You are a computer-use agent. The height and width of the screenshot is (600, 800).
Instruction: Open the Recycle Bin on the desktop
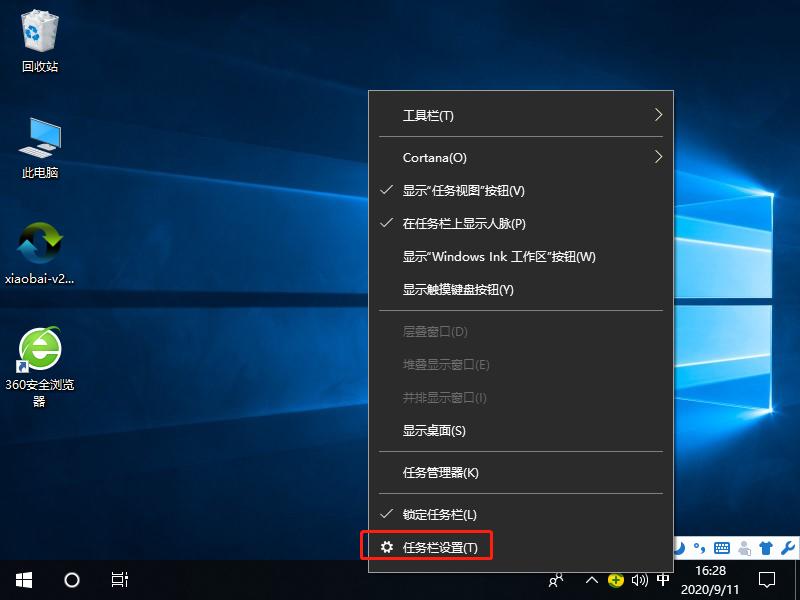[40, 40]
